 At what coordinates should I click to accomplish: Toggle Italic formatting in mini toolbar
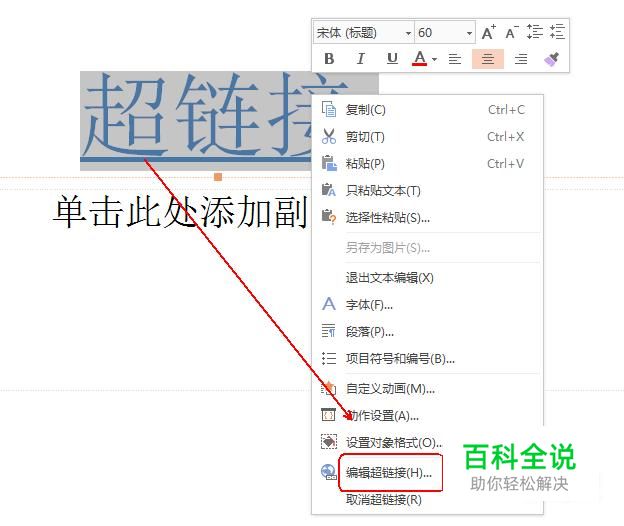[361, 59]
